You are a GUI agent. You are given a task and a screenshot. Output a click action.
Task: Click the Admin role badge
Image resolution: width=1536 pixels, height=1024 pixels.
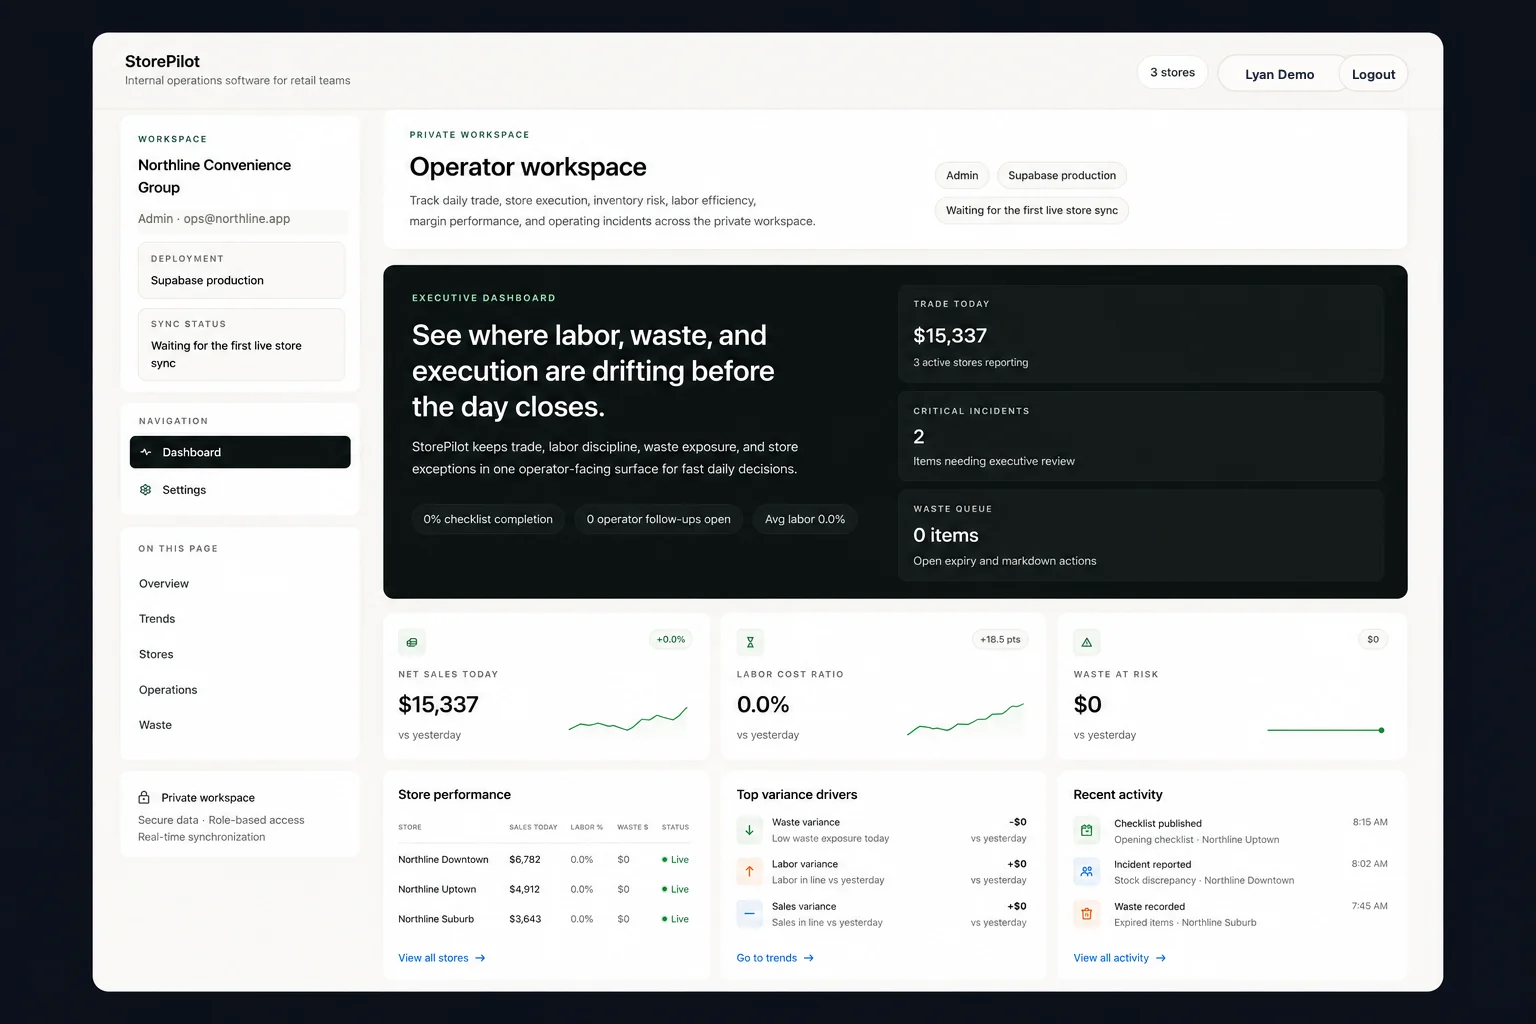click(x=962, y=175)
